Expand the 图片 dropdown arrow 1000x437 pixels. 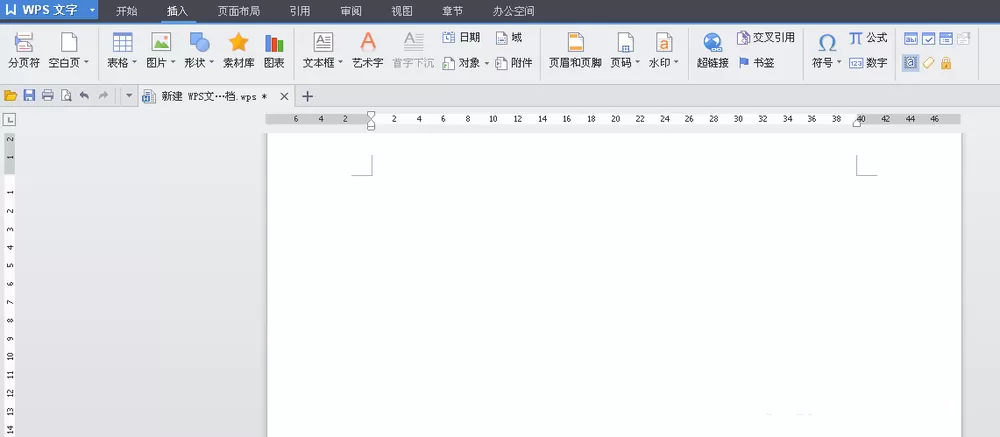(173, 63)
